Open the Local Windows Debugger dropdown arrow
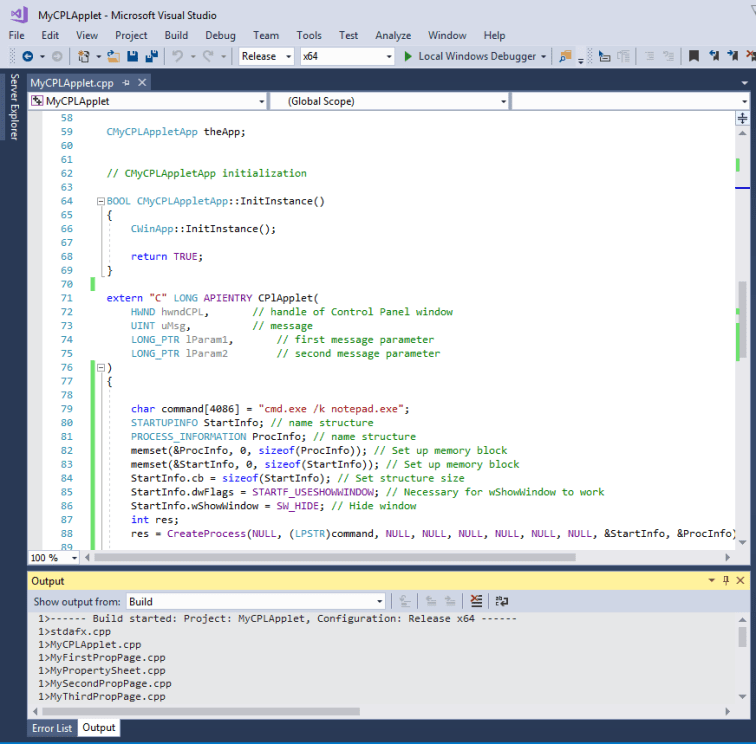Screen dimensions: 756x744 (x=543, y=56)
